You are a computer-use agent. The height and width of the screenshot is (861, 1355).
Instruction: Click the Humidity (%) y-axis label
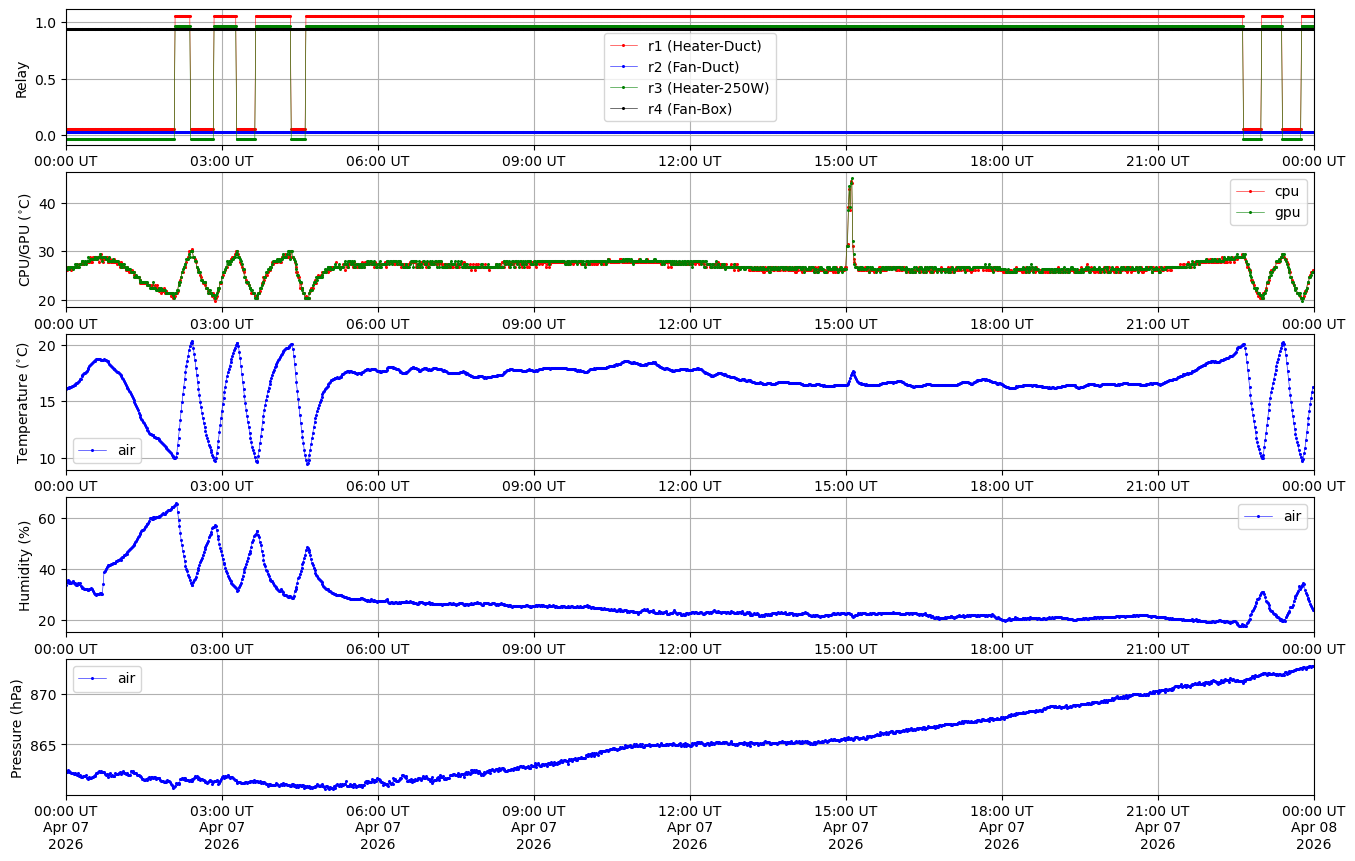[24, 565]
